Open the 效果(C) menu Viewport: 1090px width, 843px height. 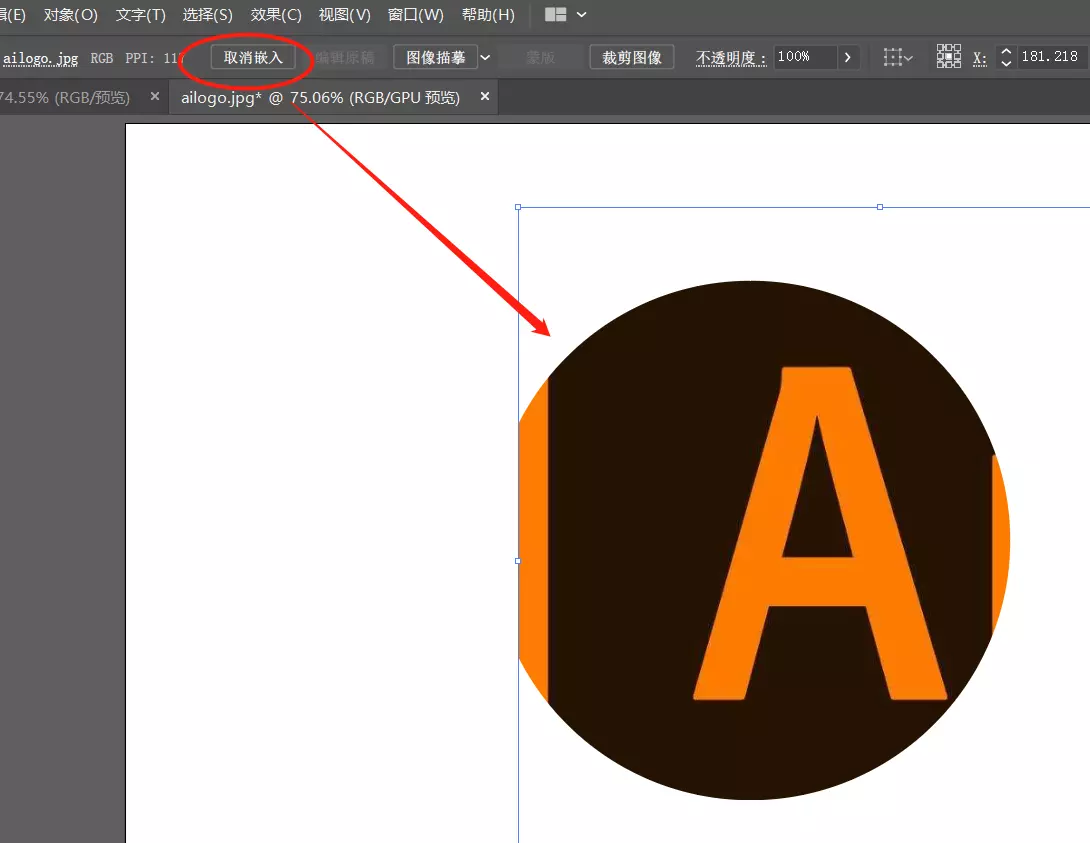tap(276, 15)
